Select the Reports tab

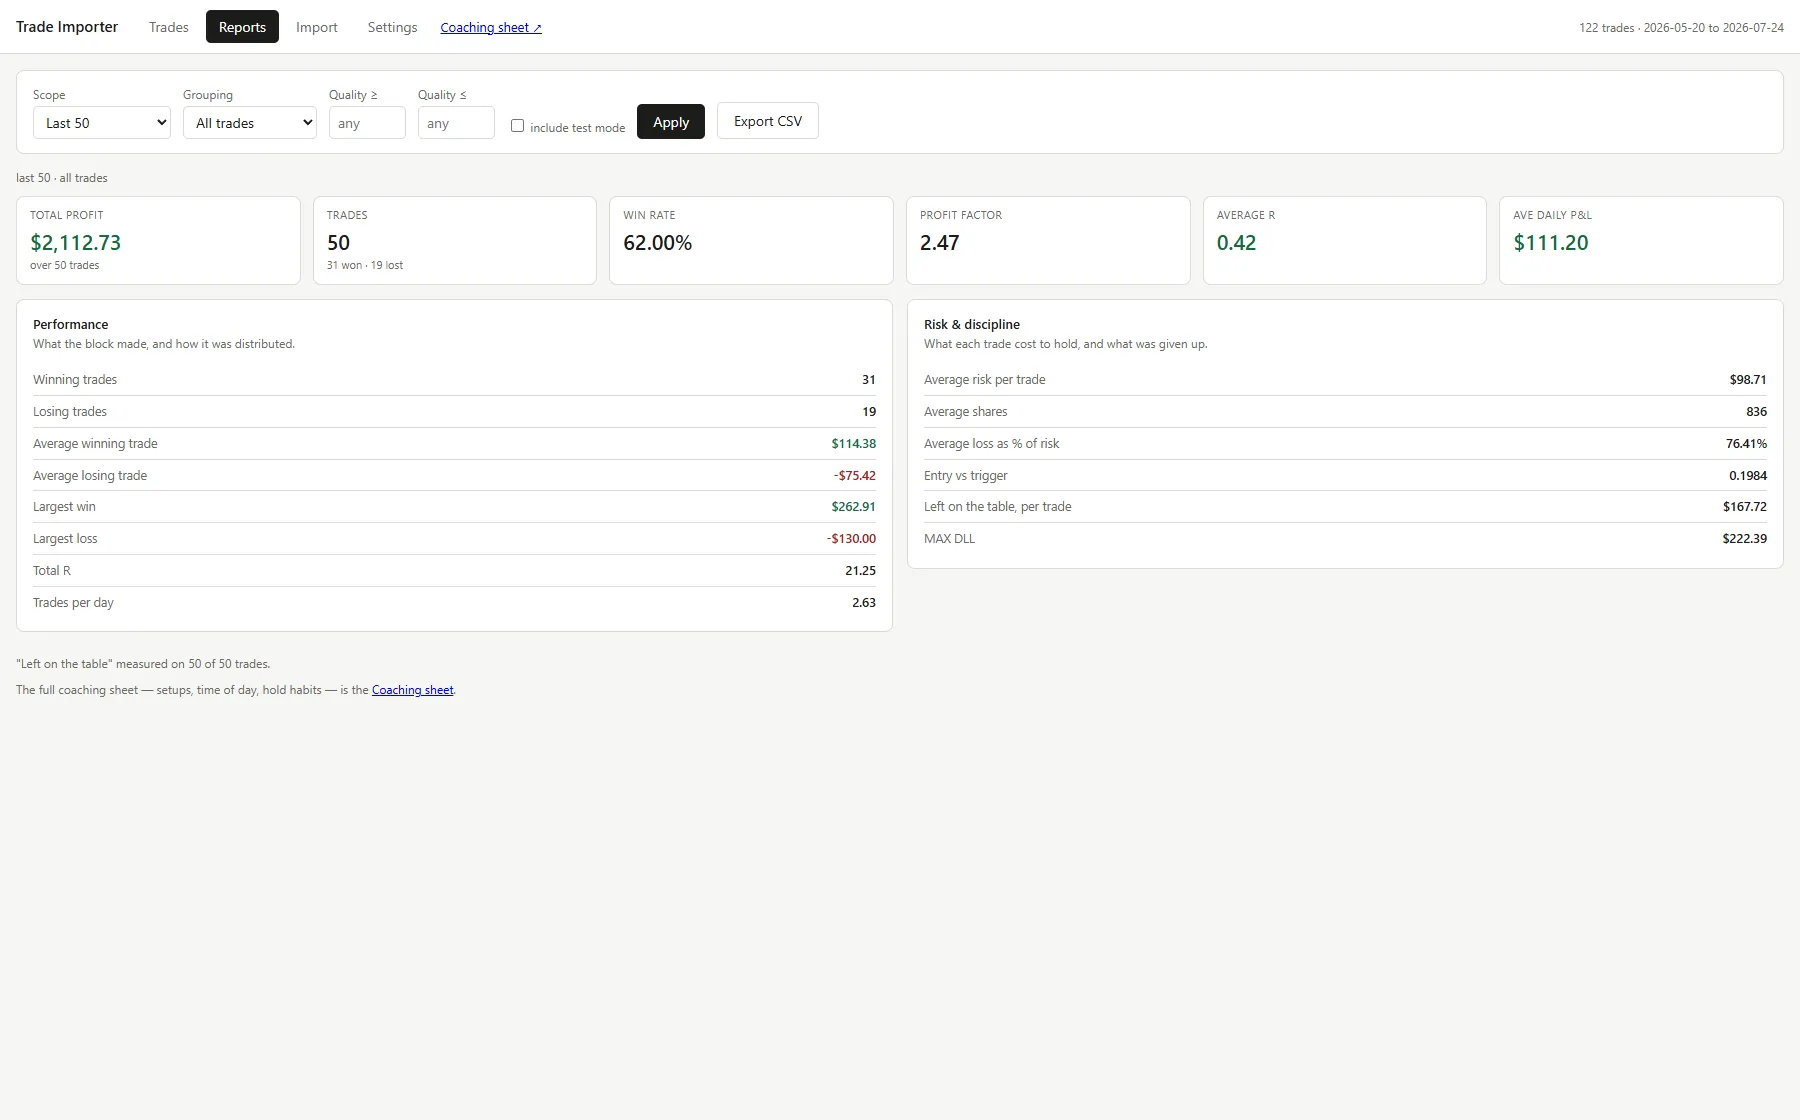tap(242, 27)
